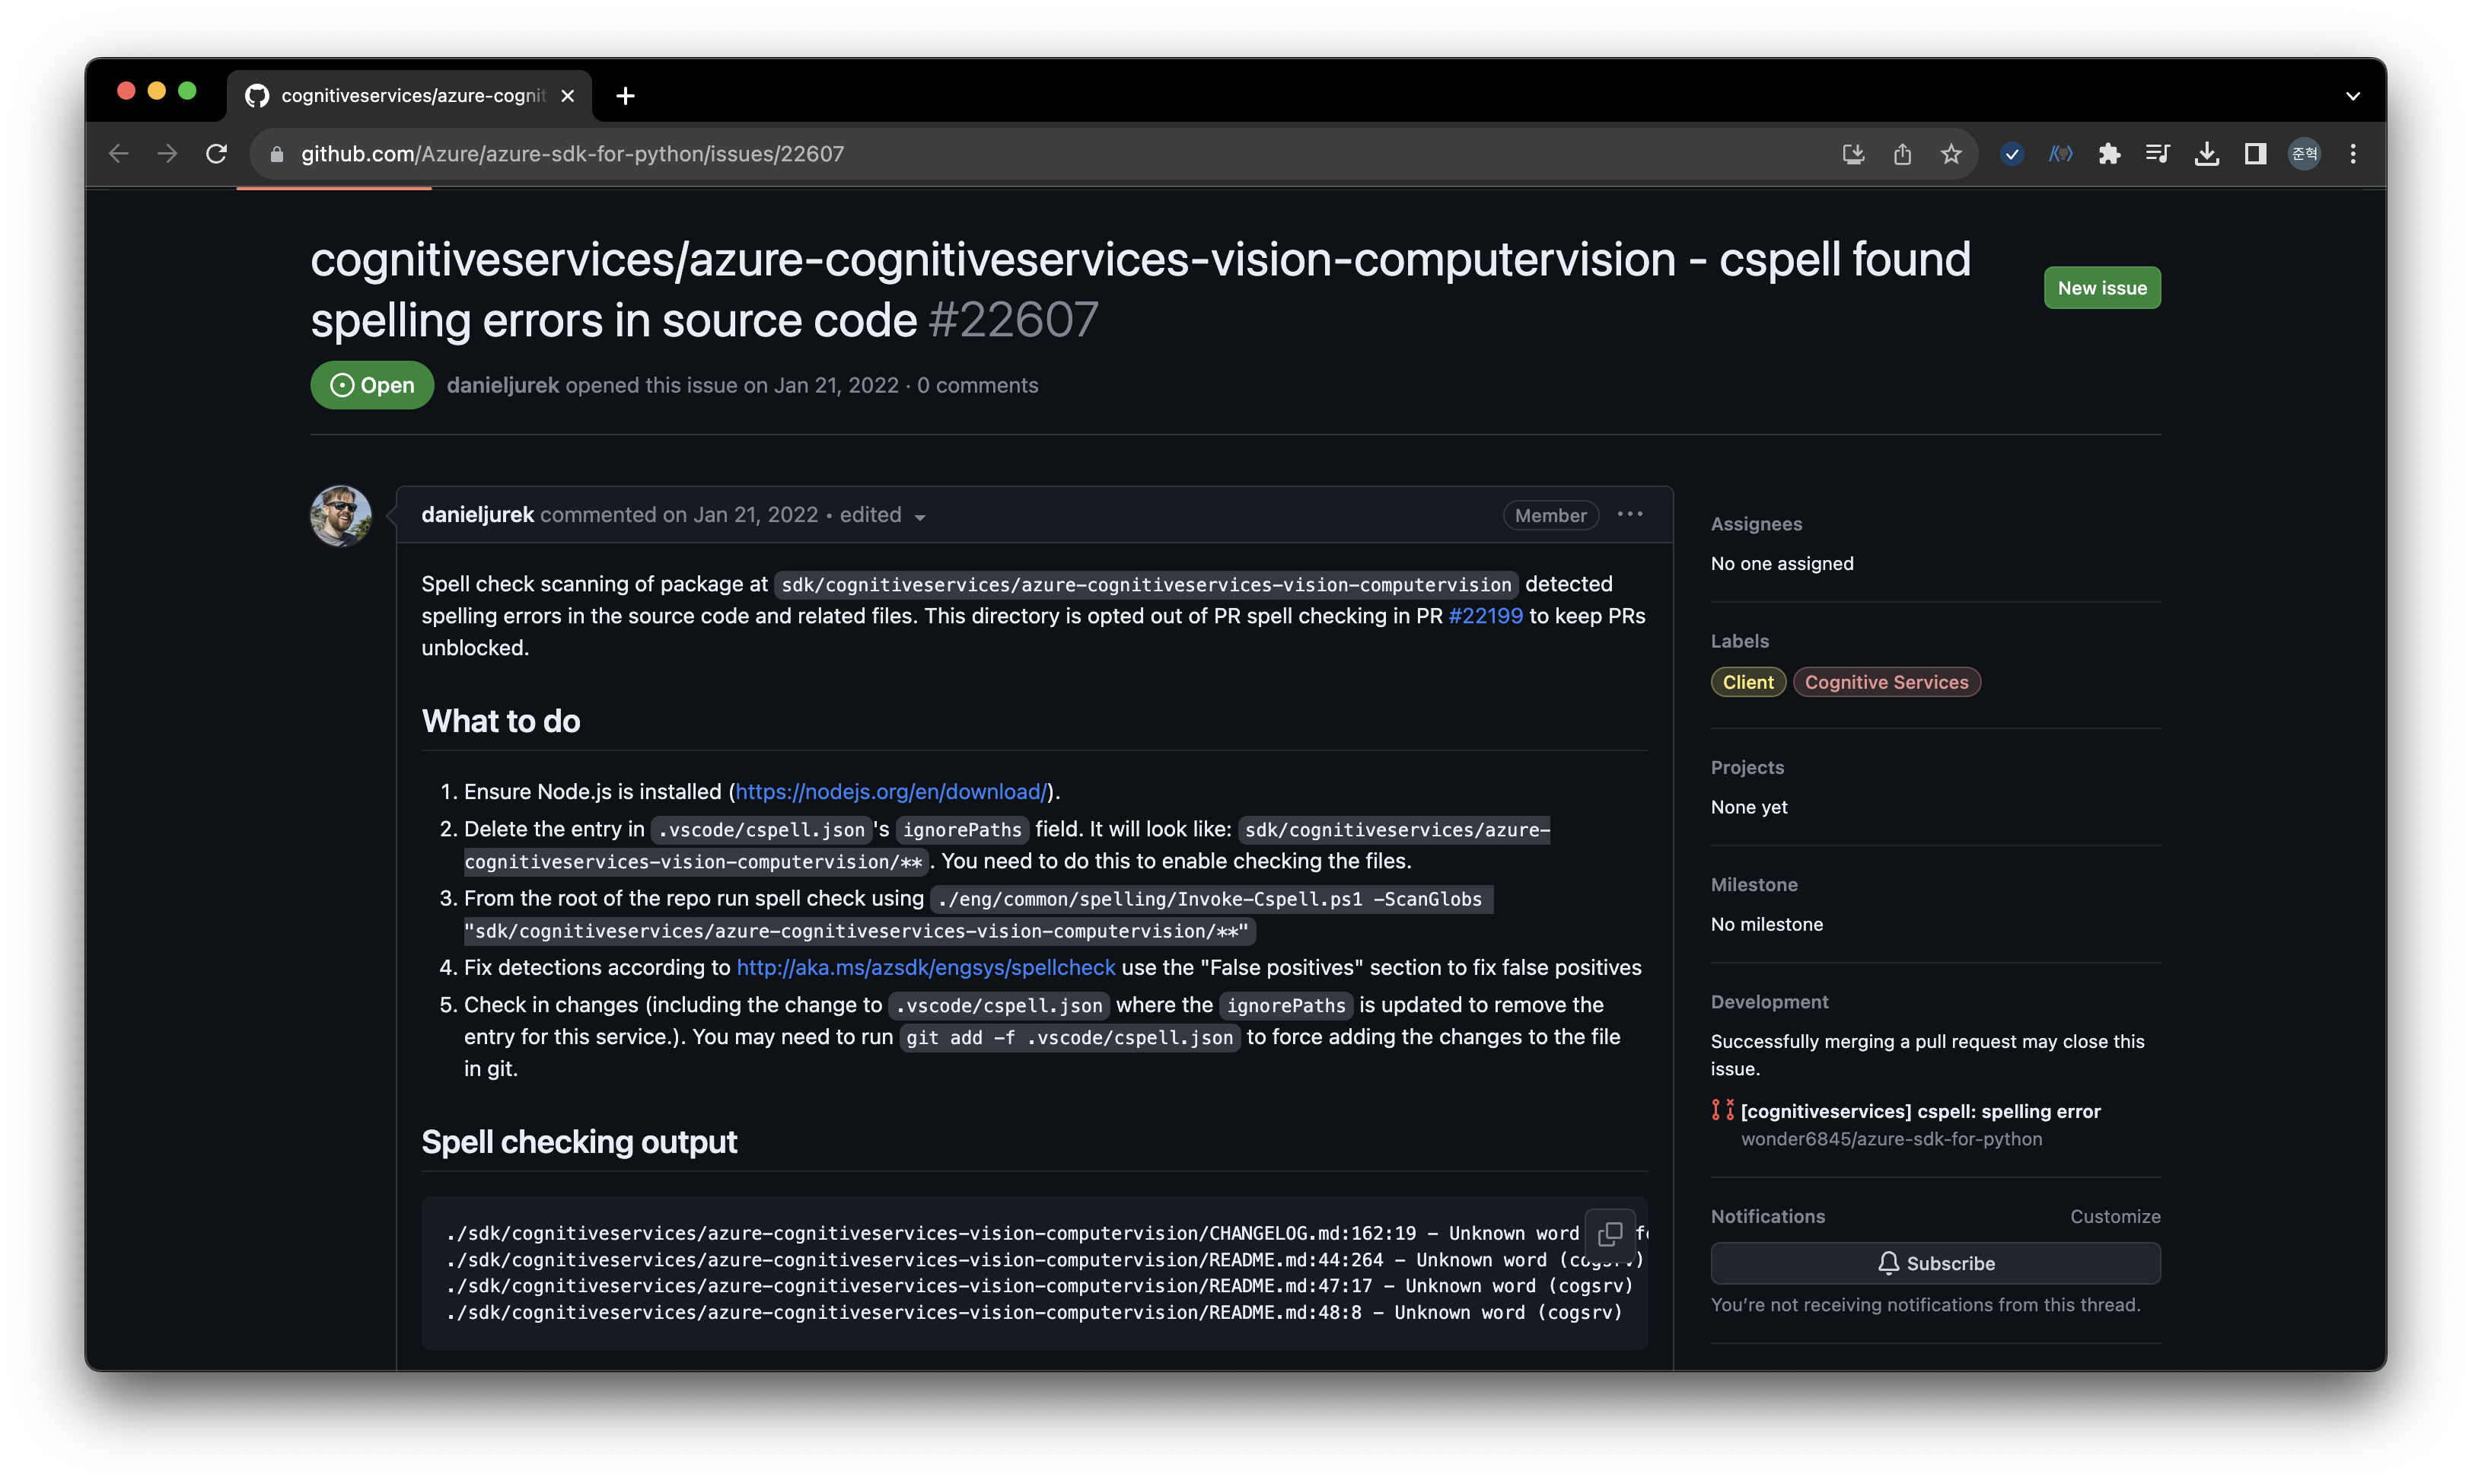Install the page as an app

pyautogui.click(x=1853, y=154)
